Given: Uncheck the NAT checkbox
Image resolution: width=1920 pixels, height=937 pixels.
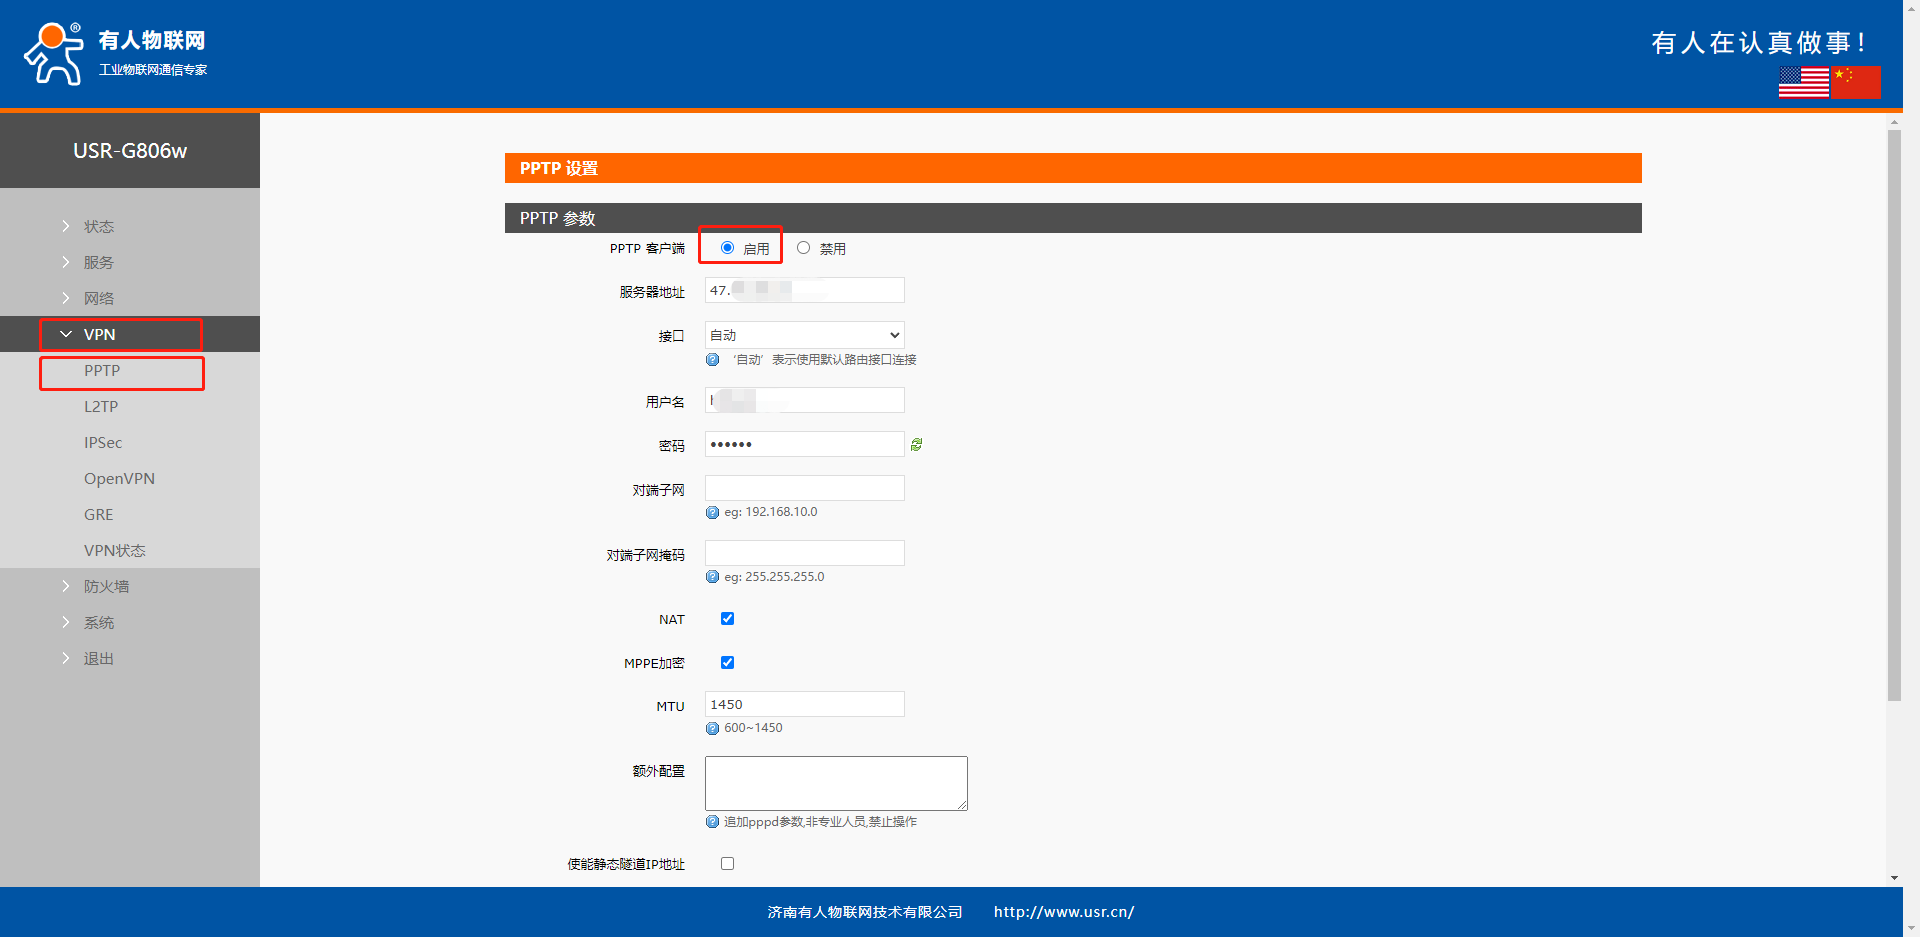Looking at the screenshot, I should click(727, 619).
